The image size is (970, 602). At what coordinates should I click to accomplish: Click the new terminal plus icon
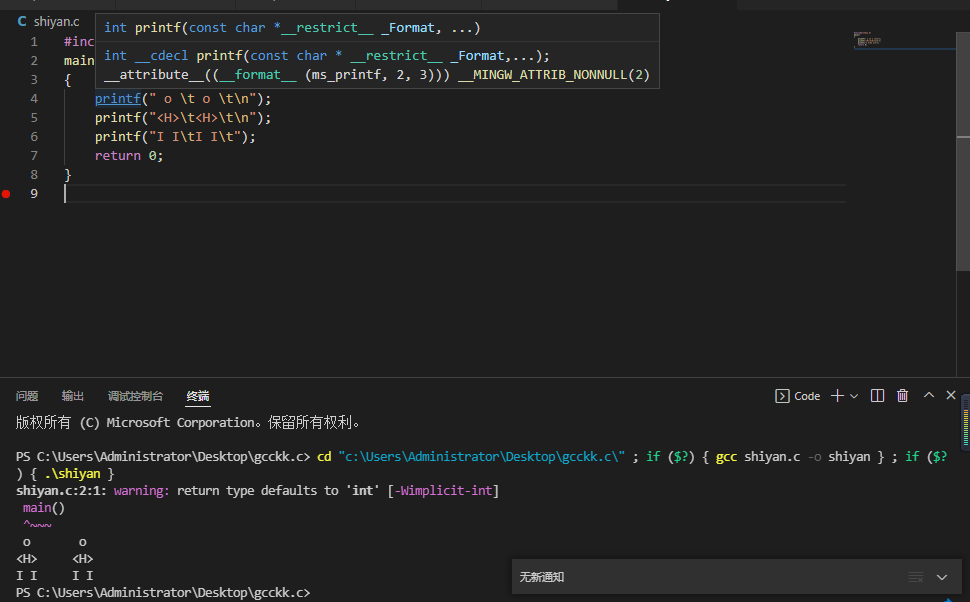point(838,396)
